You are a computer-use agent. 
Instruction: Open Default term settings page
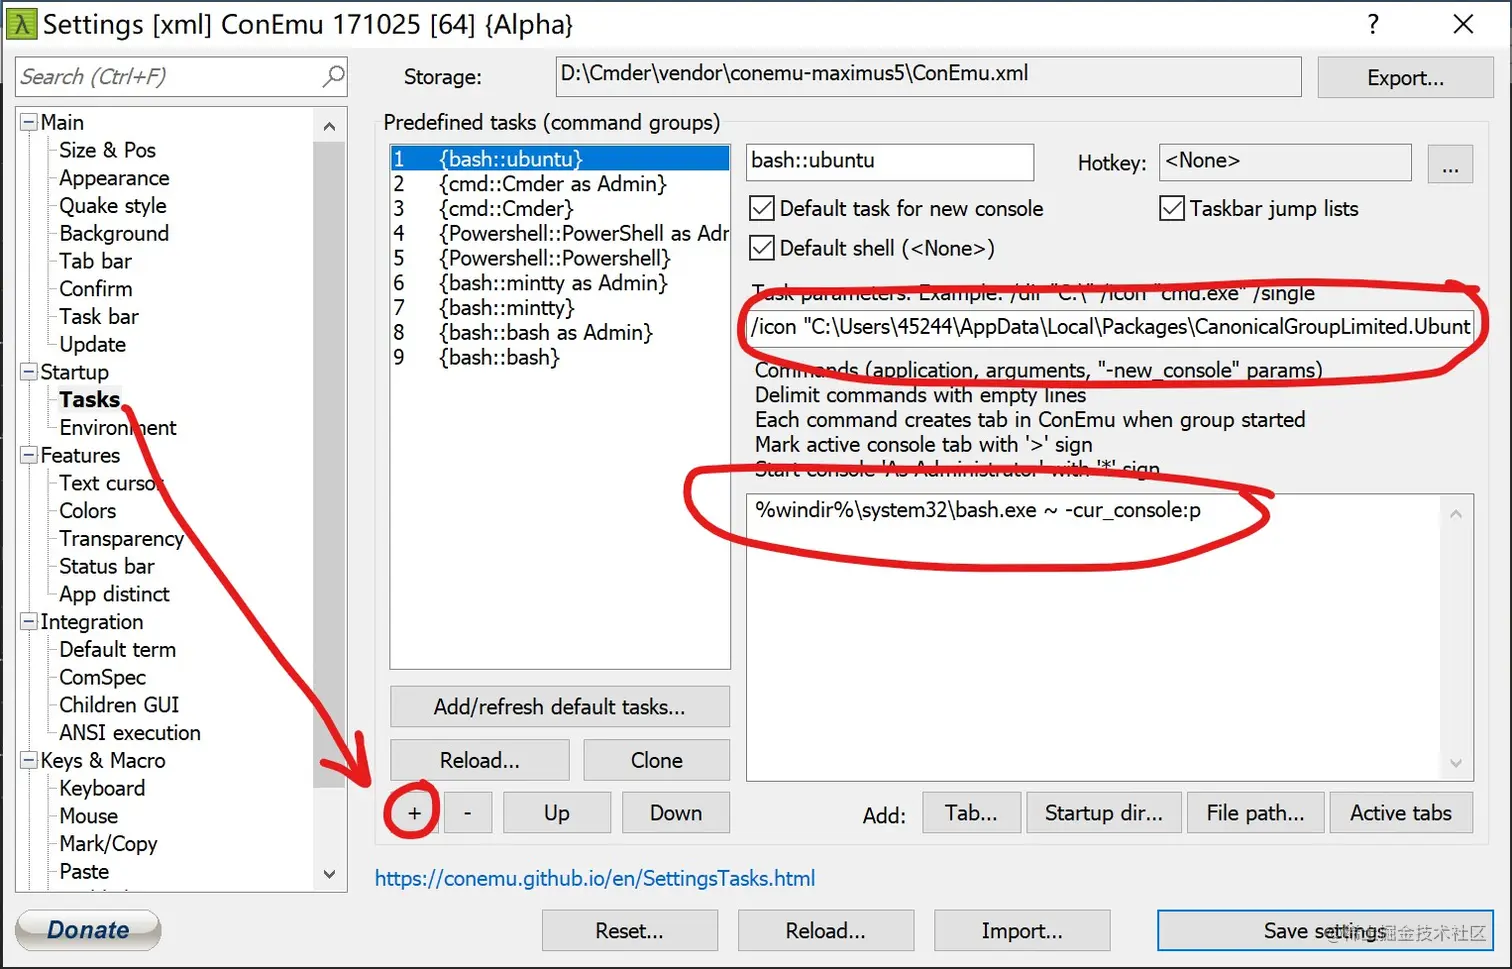(x=117, y=650)
